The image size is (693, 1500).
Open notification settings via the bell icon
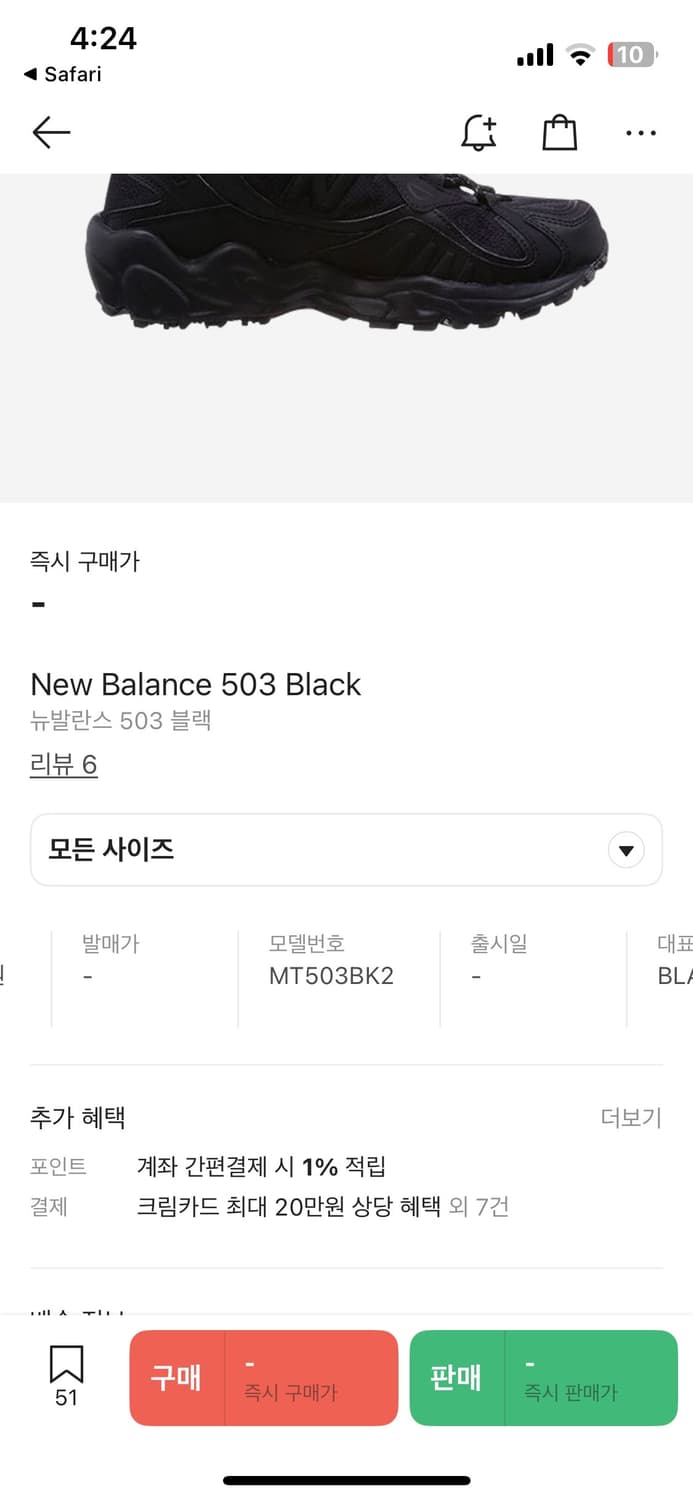tap(479, 131)
